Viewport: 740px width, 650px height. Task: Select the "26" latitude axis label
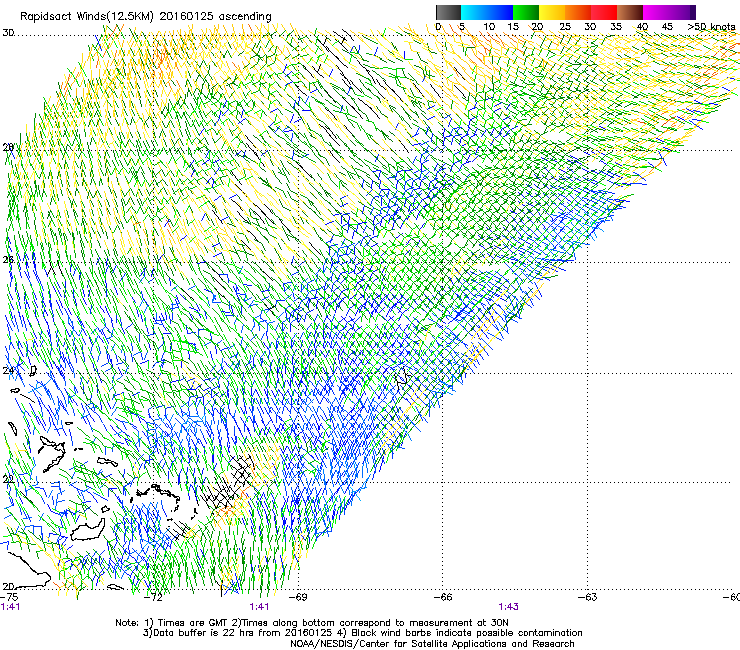[8, 260]
